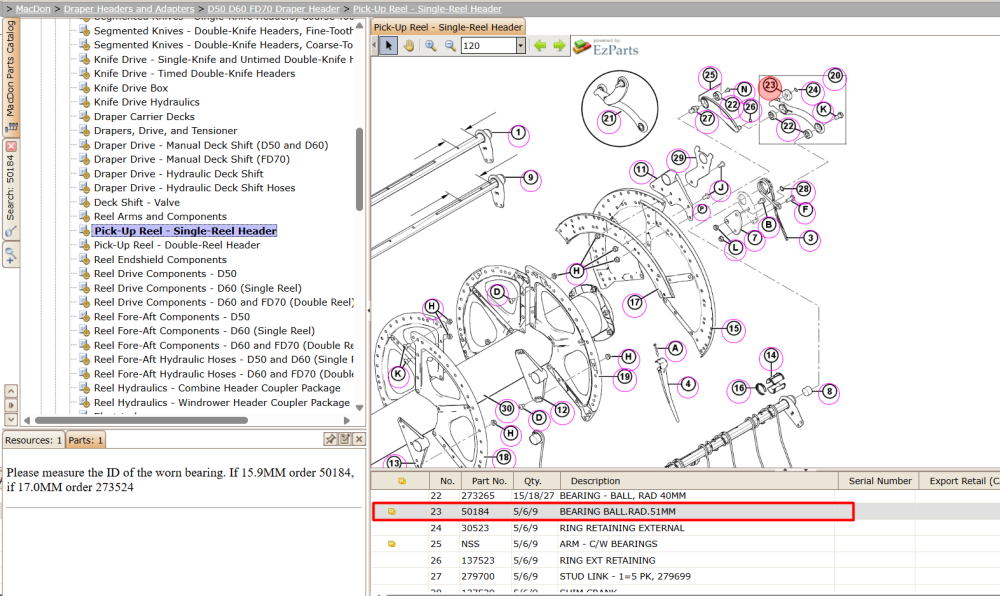Image resolution: width=1000 pixels, height=596 pixels.
Task: Sort parts table by Description column
Action: click(x=697, y=481)
